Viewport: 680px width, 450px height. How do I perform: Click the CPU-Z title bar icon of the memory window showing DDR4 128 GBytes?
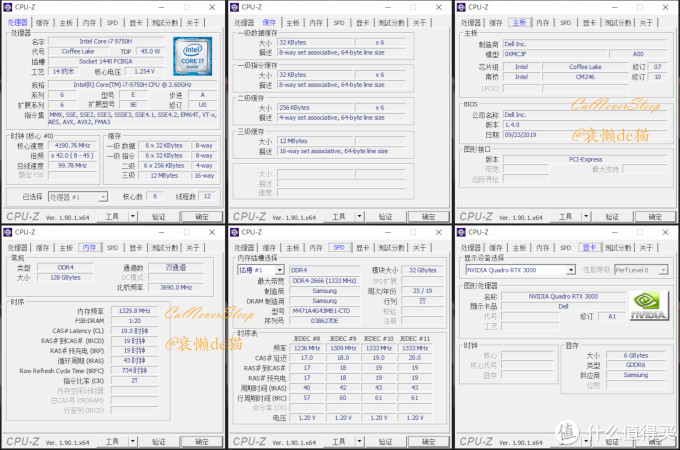coord(8,232)
